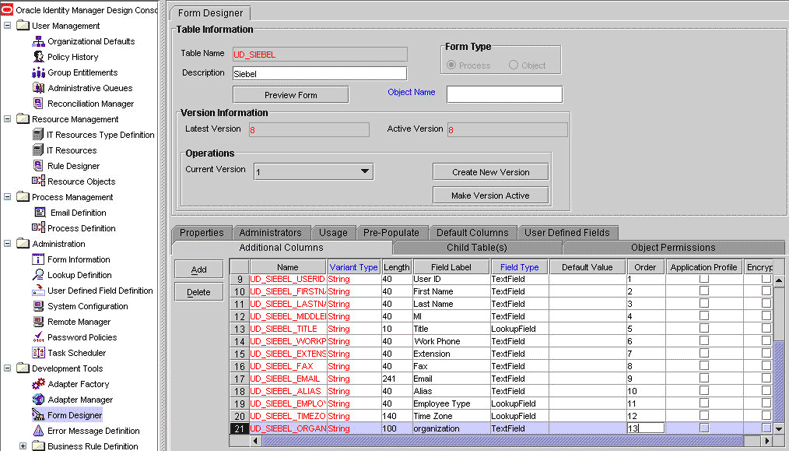Click the Error Message Definition warning icon

39,430
